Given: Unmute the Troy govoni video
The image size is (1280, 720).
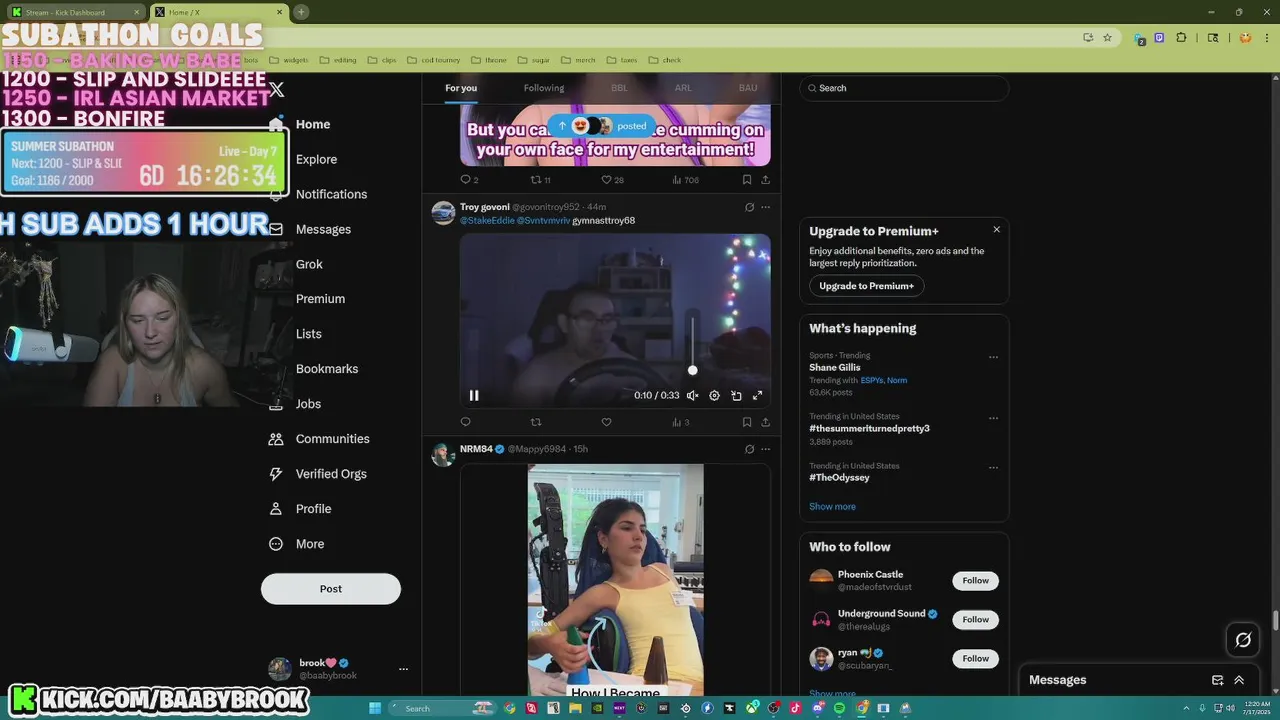Looking at the screenshot, I should click(x=692, y=396).
